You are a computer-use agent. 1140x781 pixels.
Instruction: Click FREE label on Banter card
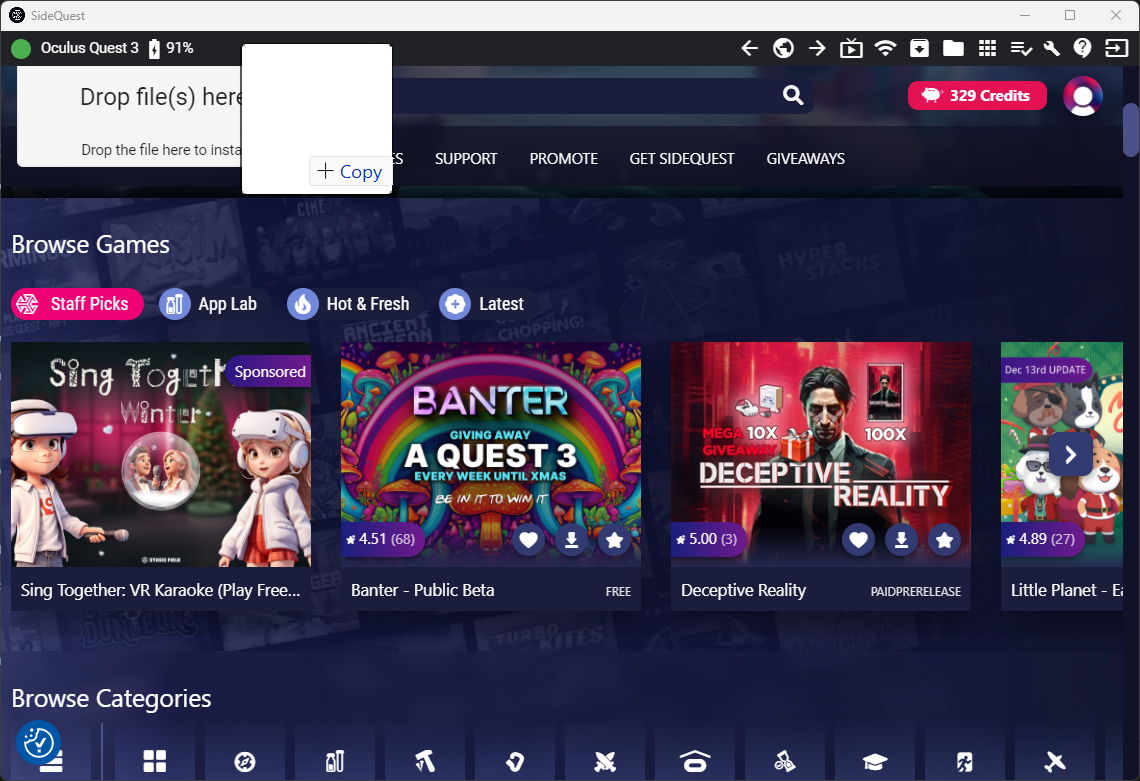point(618,592)
